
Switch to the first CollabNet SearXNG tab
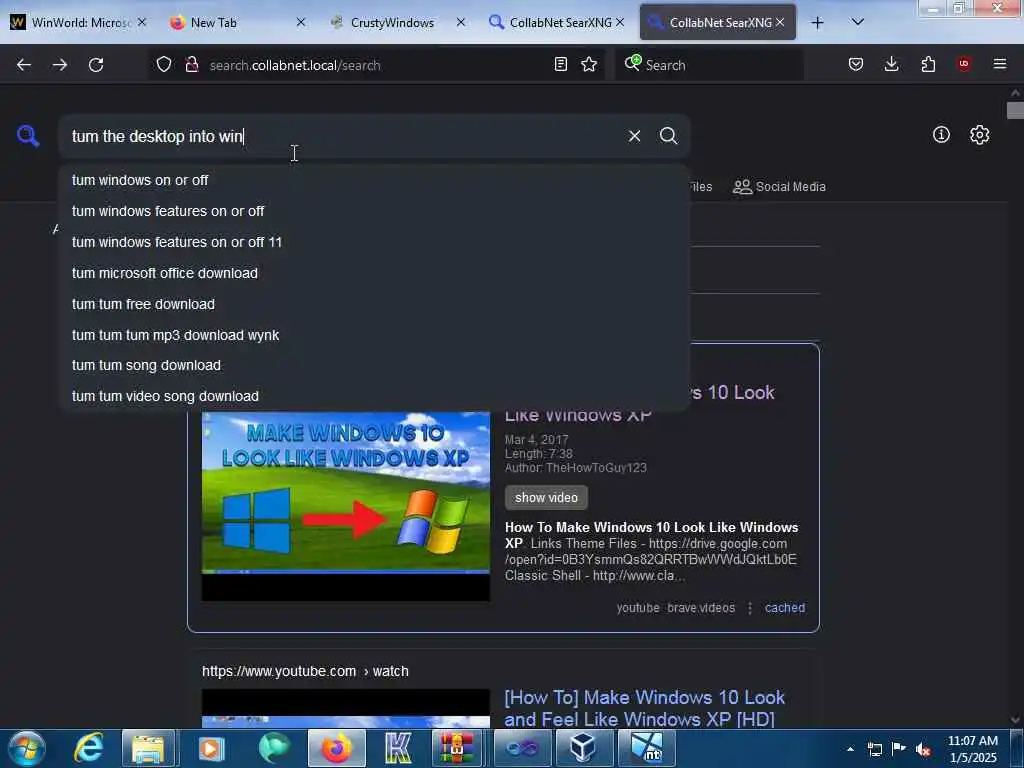pyautogui.click(x=557, y=22)
